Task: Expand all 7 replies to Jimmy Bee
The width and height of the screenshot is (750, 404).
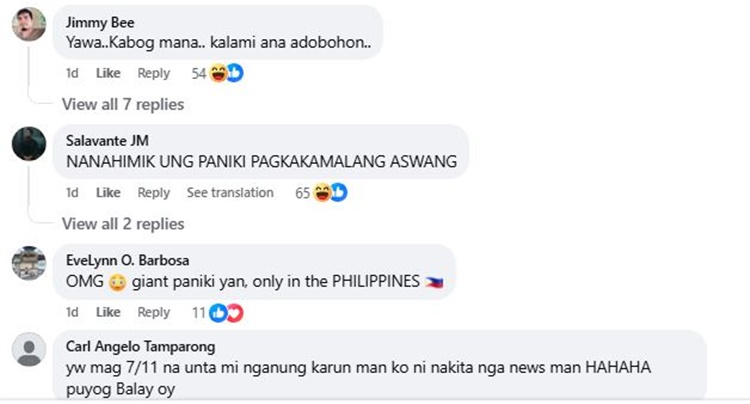Action: click(x=123, y=104)
